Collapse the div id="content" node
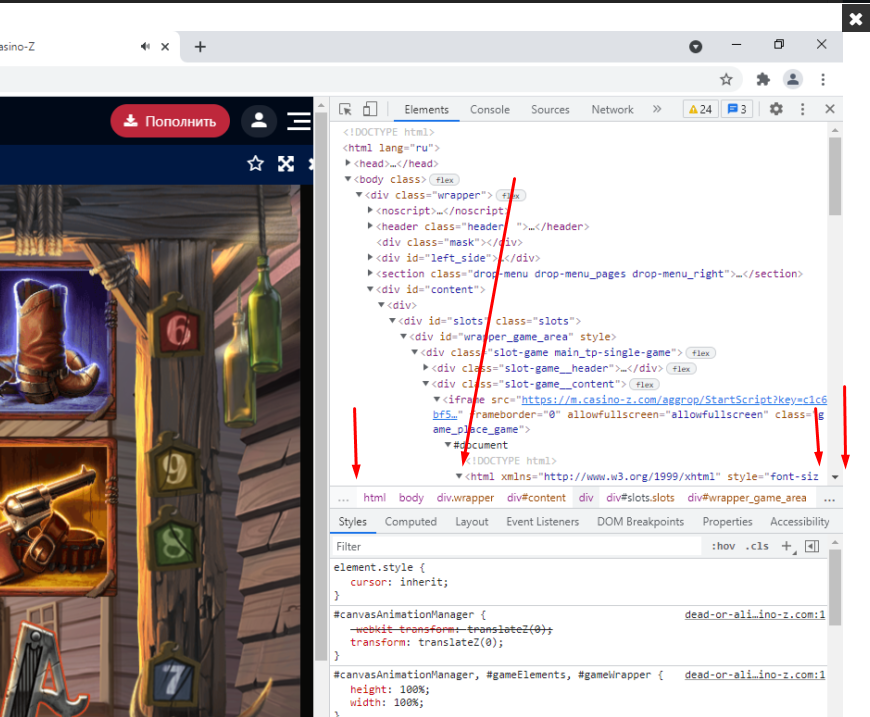Viewport: 870px width, 717px height. tap(371, 289)
